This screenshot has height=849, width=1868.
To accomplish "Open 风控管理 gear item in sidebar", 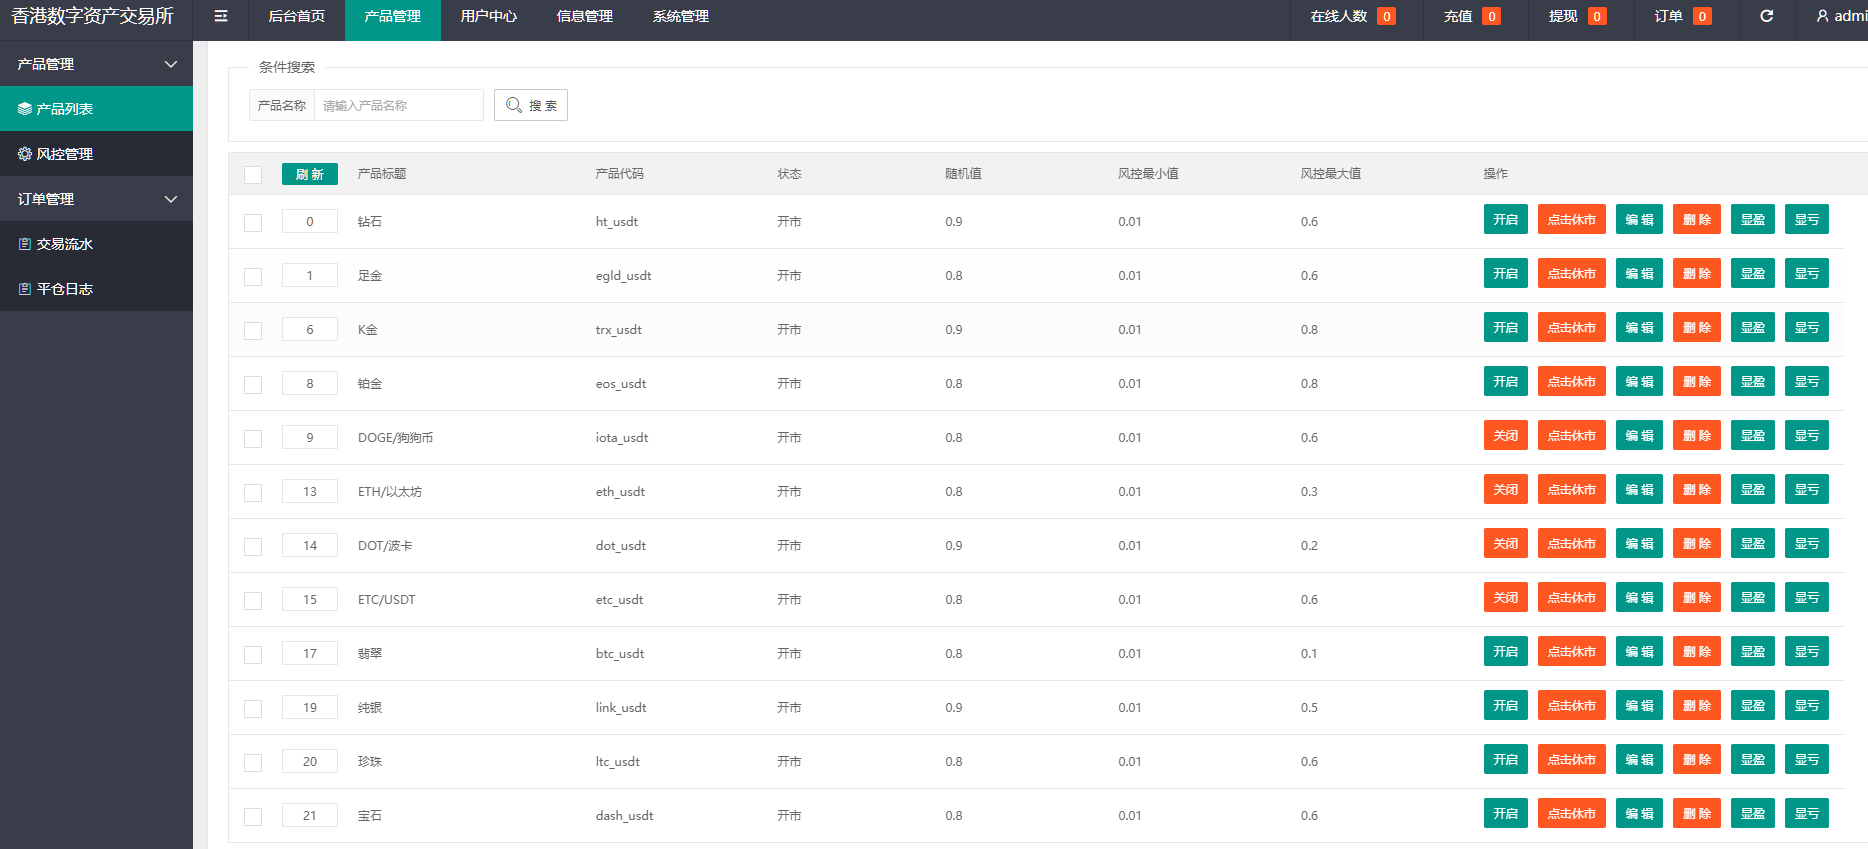I will [96, 154].
